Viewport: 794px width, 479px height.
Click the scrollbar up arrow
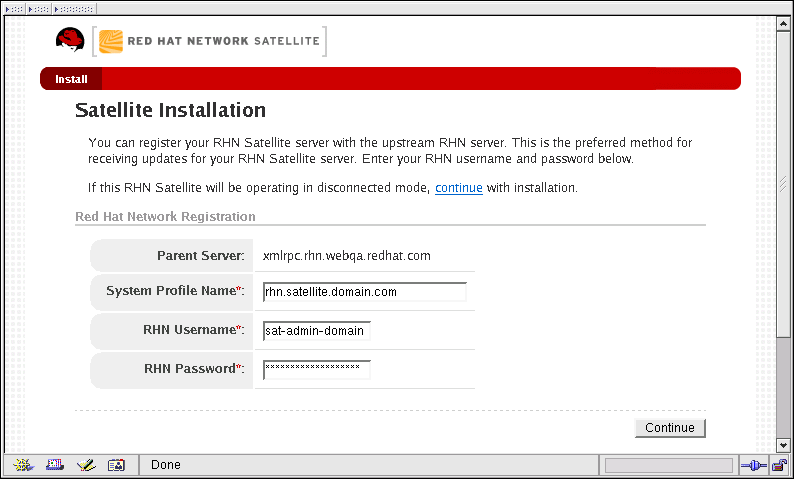coord(785,23)
